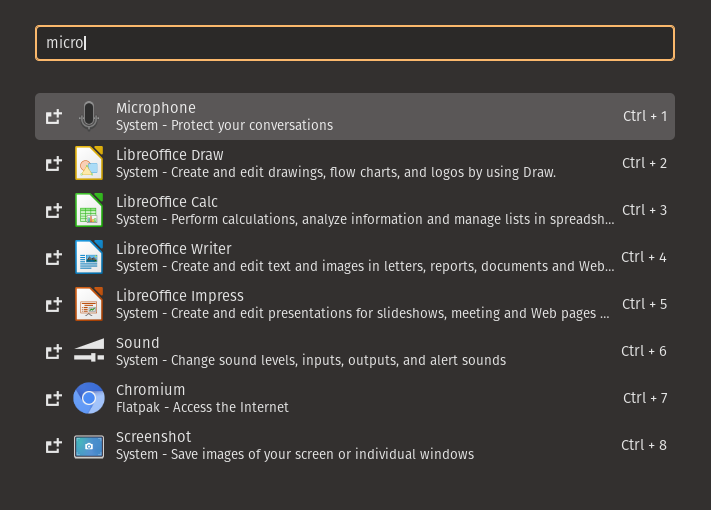This screenshot has height=510, width=711.
Task: Click the new-window icon beside Screenshot
Action: [x=54, y=445]
